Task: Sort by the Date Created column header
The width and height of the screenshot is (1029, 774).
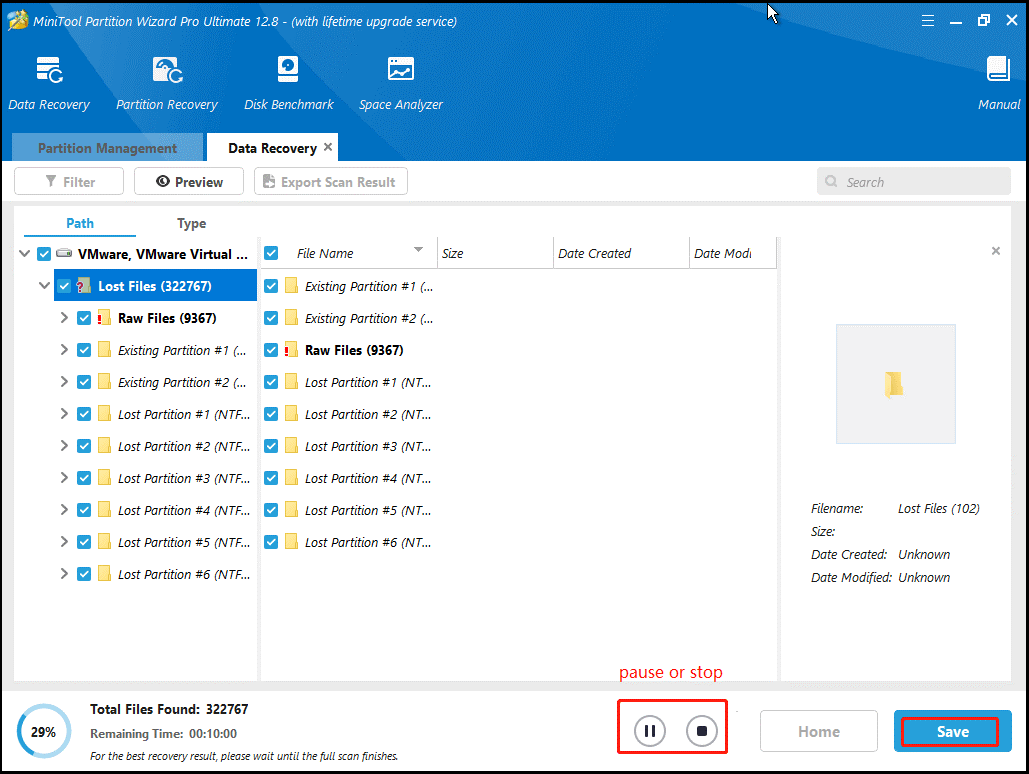Action: (x=621, y=253)
